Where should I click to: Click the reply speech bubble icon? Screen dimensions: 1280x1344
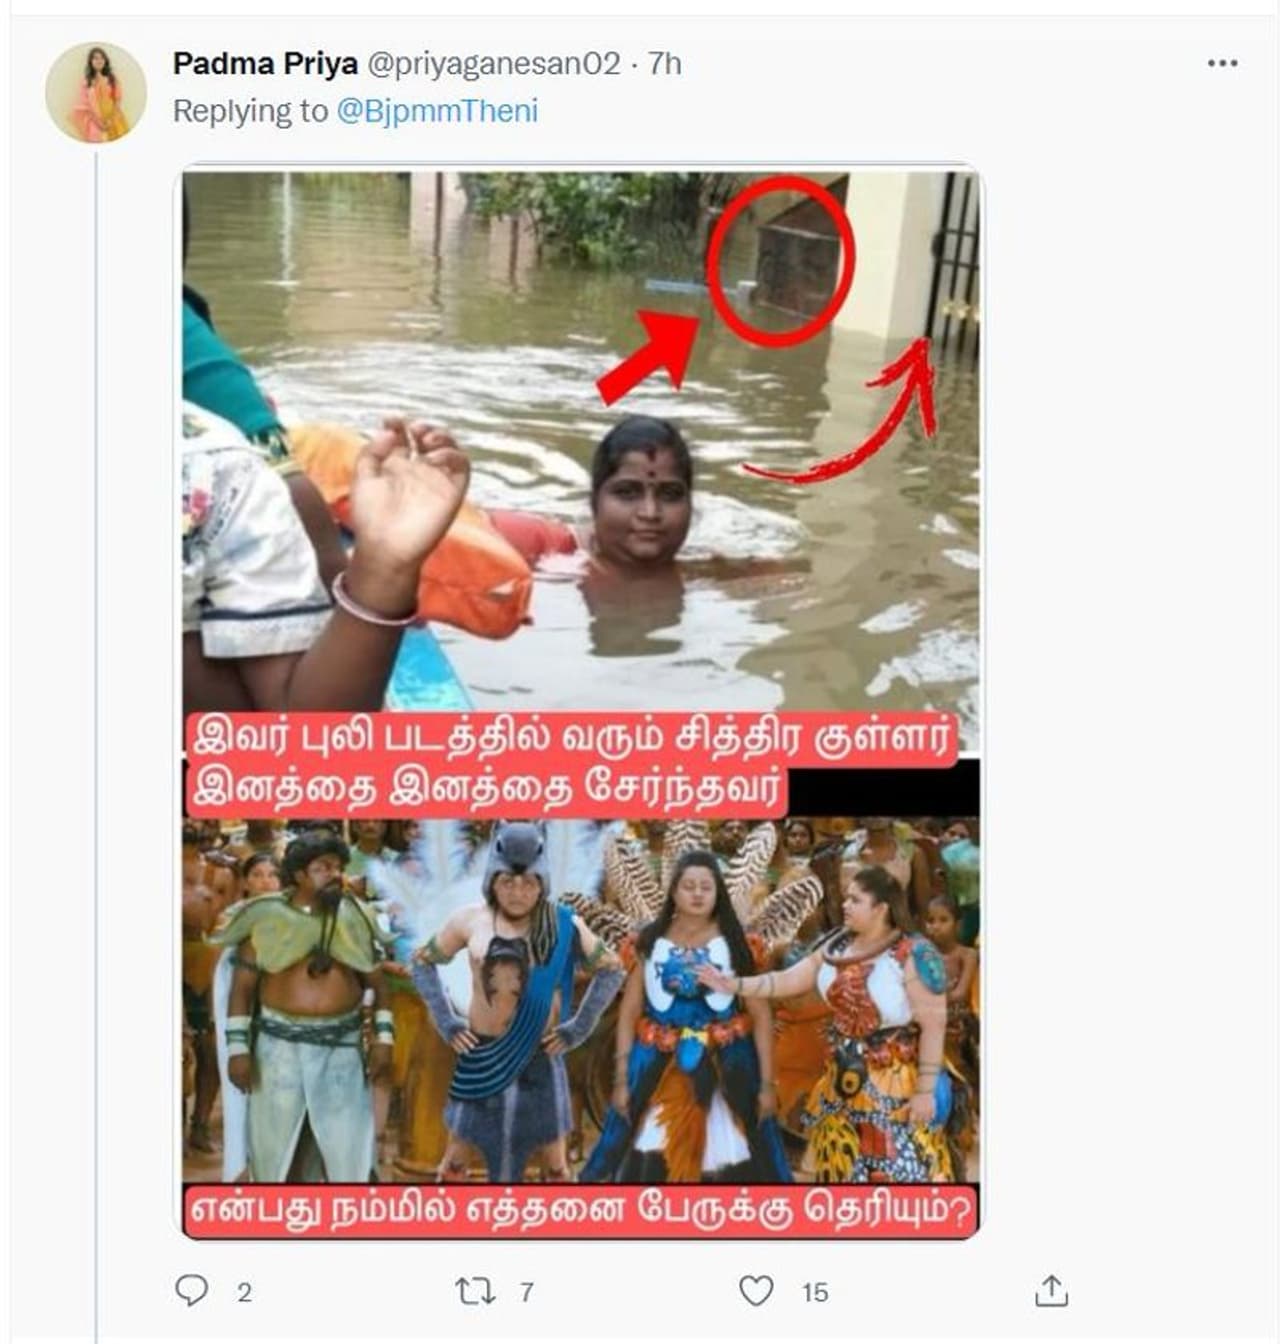coord(192,1290)
